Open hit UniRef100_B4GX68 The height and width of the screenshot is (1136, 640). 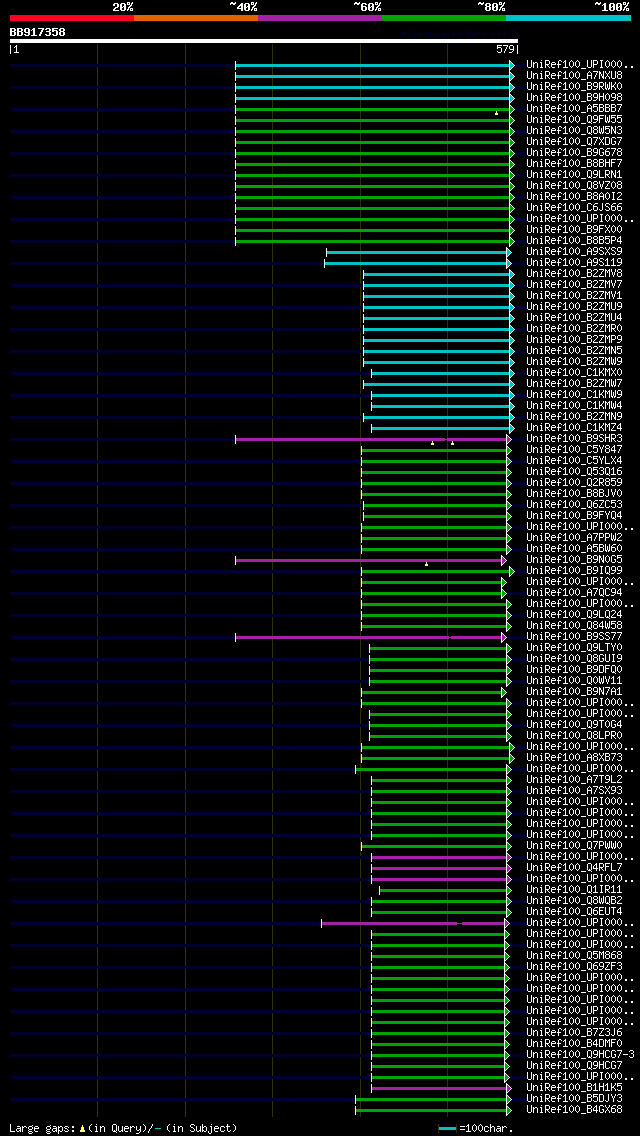(574, 1109)
